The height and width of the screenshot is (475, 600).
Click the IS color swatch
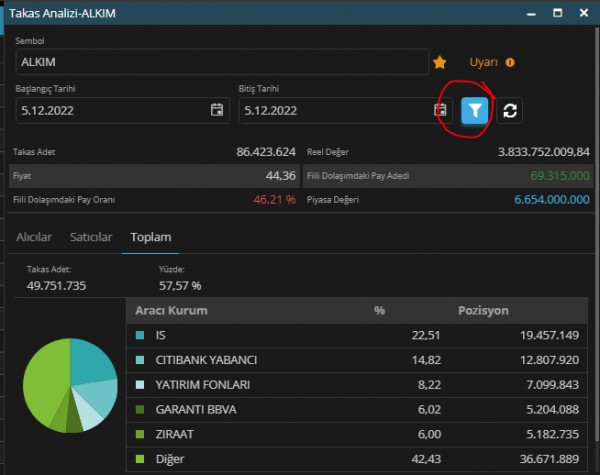(x=140, y=335)
